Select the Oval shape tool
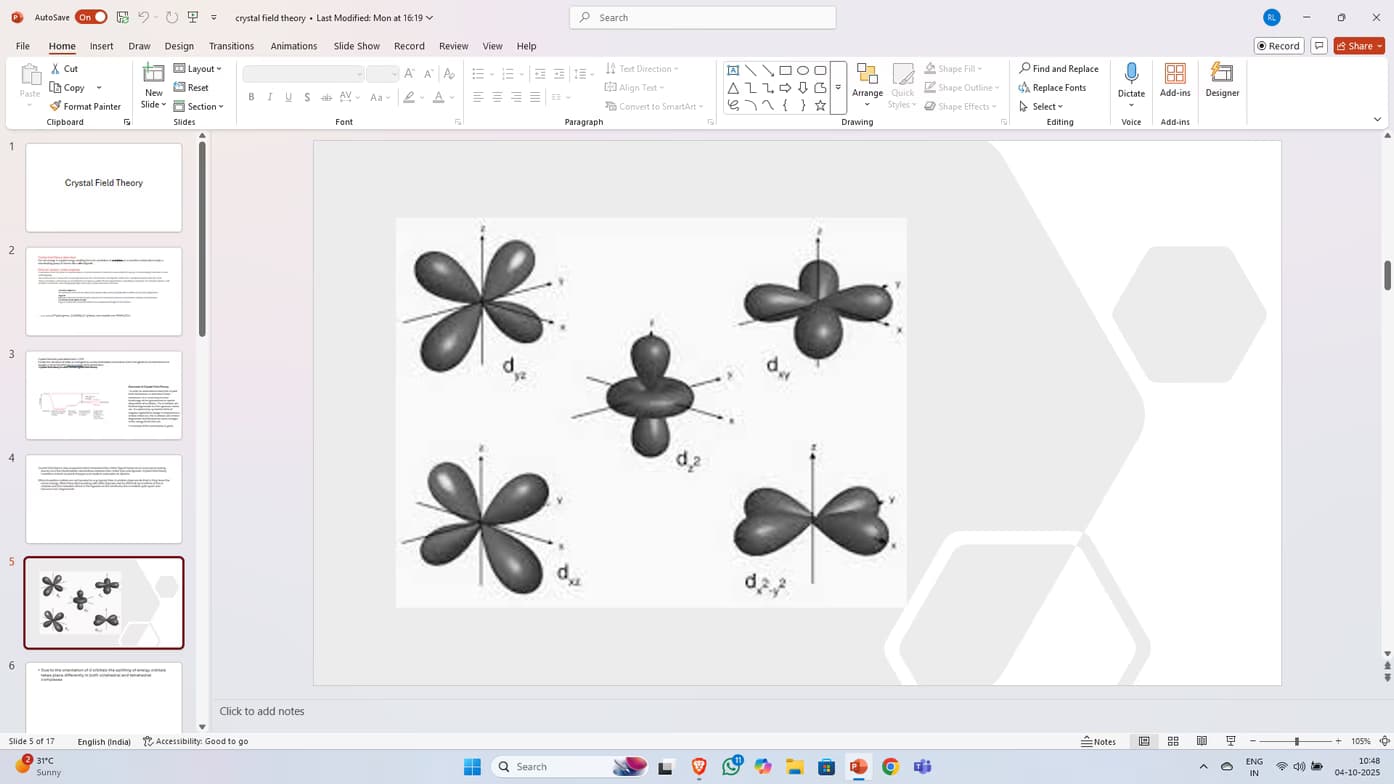The image size is (1394, 784). [x=803, y=69]
